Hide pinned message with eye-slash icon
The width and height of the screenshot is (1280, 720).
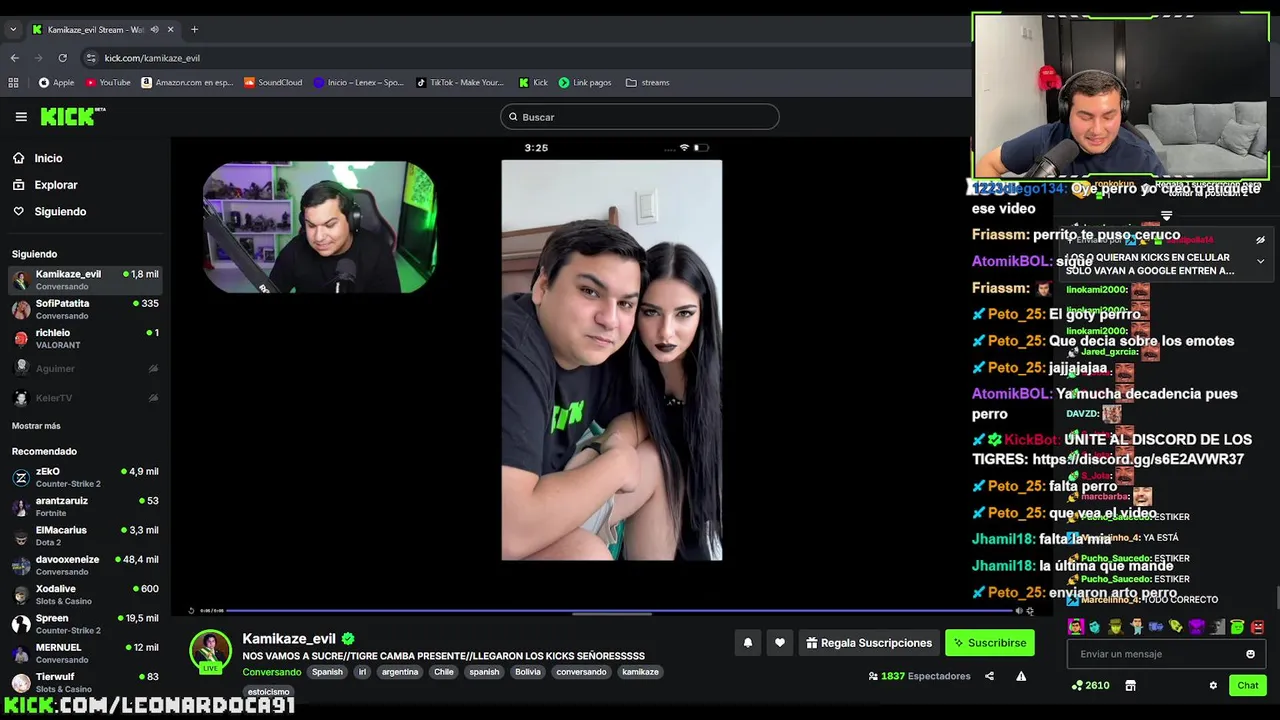[x=1260, y=240]
